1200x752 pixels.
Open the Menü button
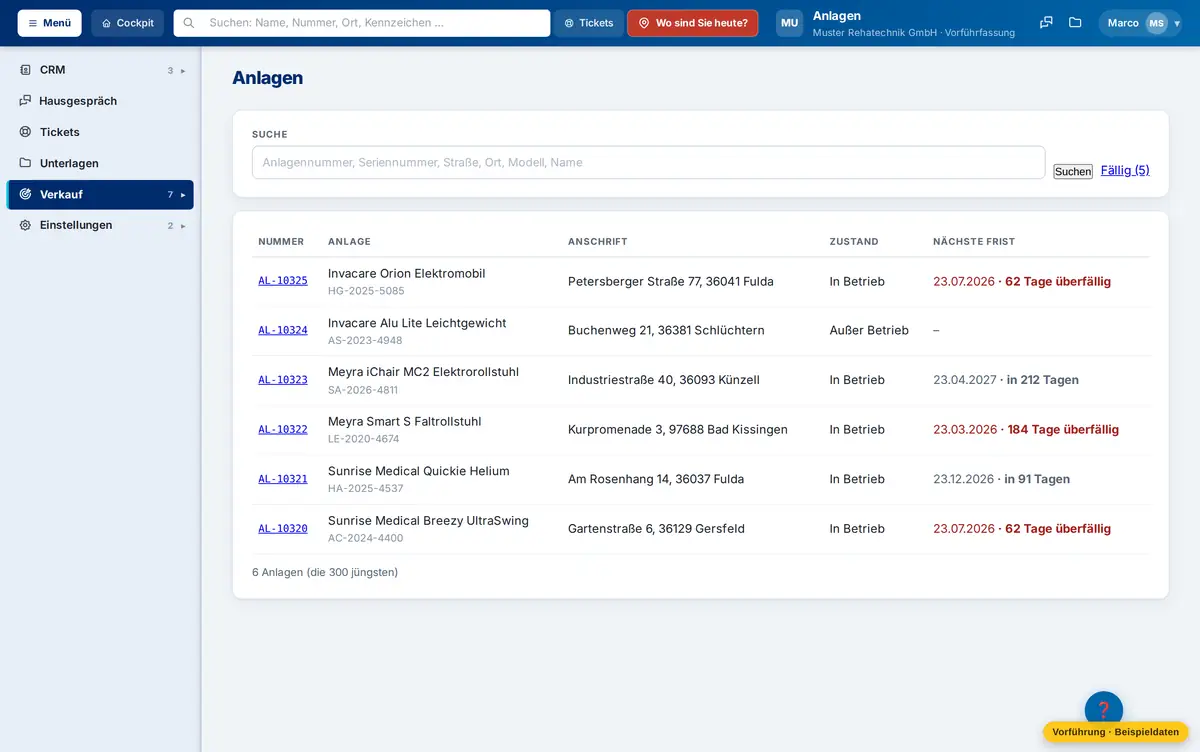49,23
